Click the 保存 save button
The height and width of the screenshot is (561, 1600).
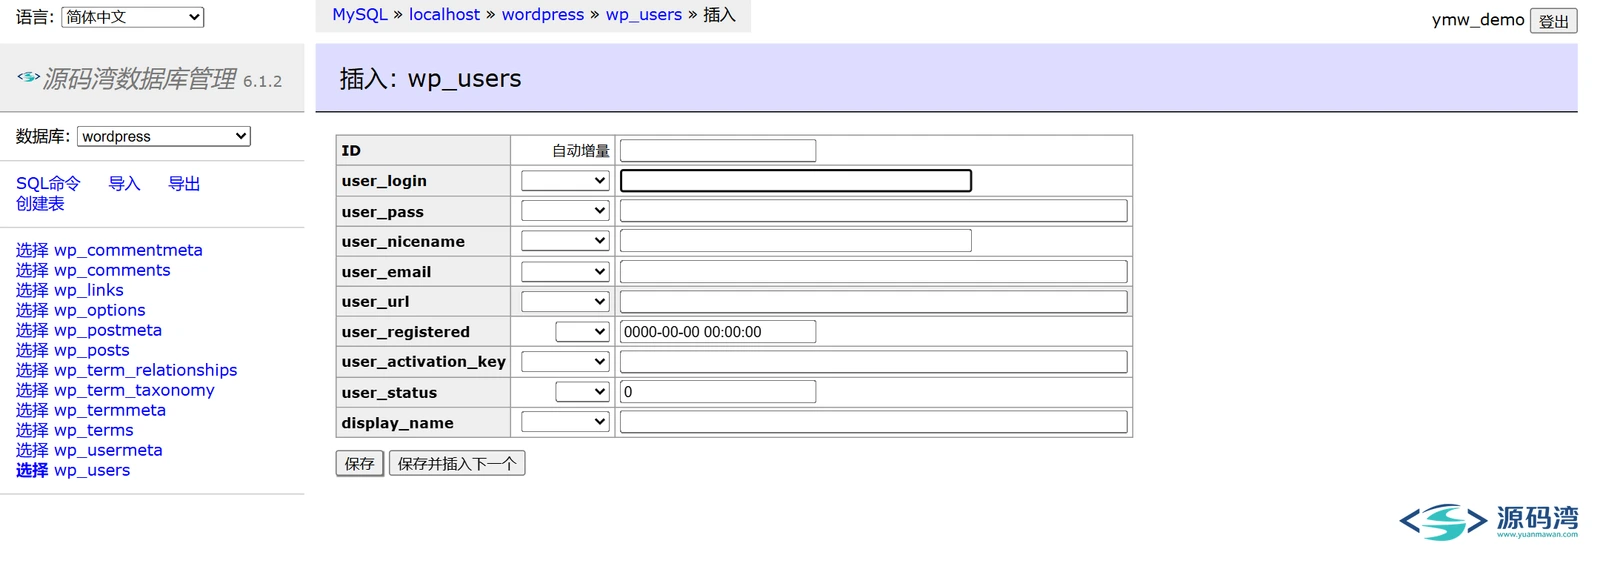(x=360, y=464)
